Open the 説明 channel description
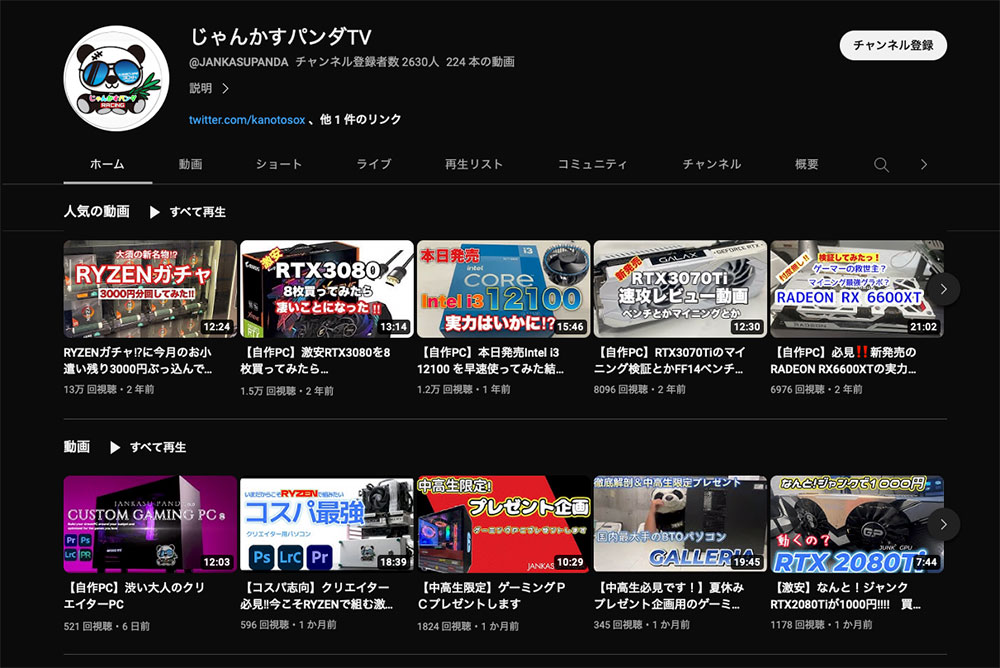Image resolution: width=1000 pixels, height=668 pixels. click(x=201, y=89)
